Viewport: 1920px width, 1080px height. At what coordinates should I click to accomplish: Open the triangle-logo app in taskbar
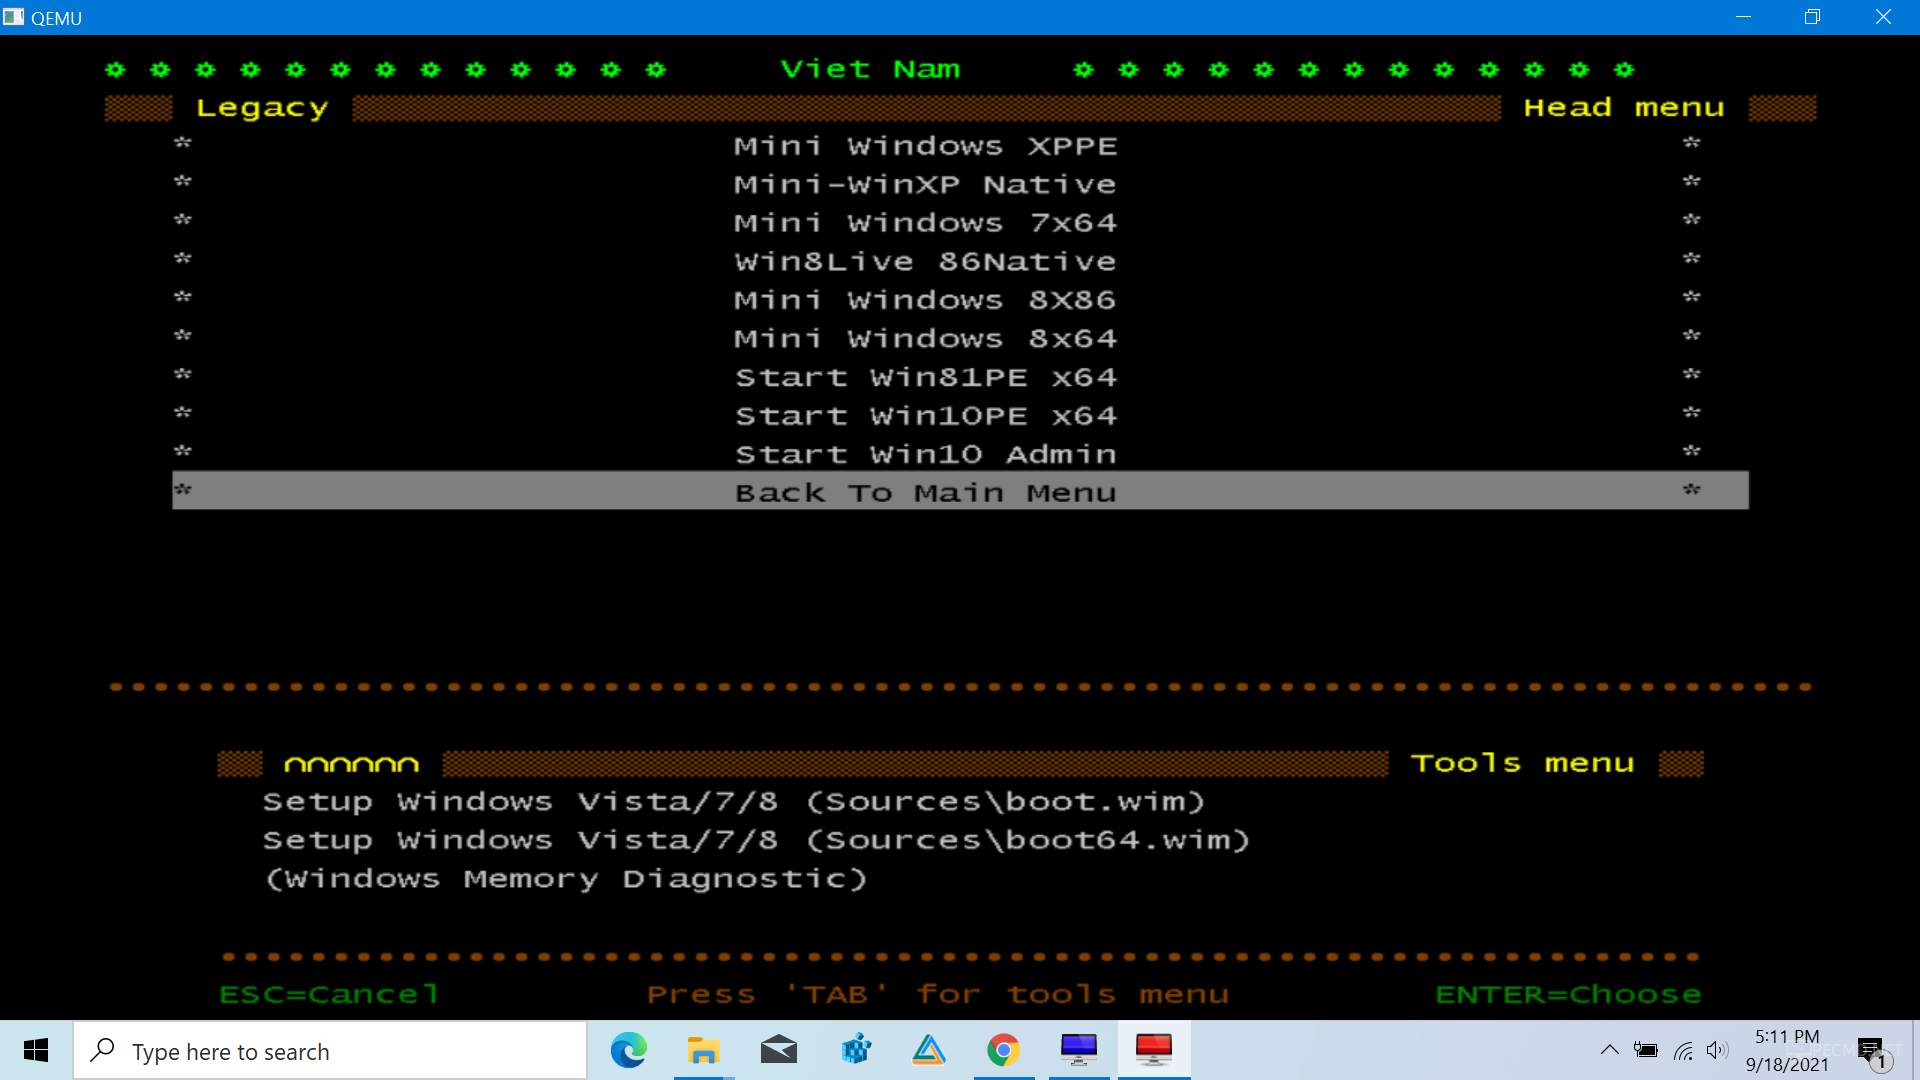point(929,1050)
